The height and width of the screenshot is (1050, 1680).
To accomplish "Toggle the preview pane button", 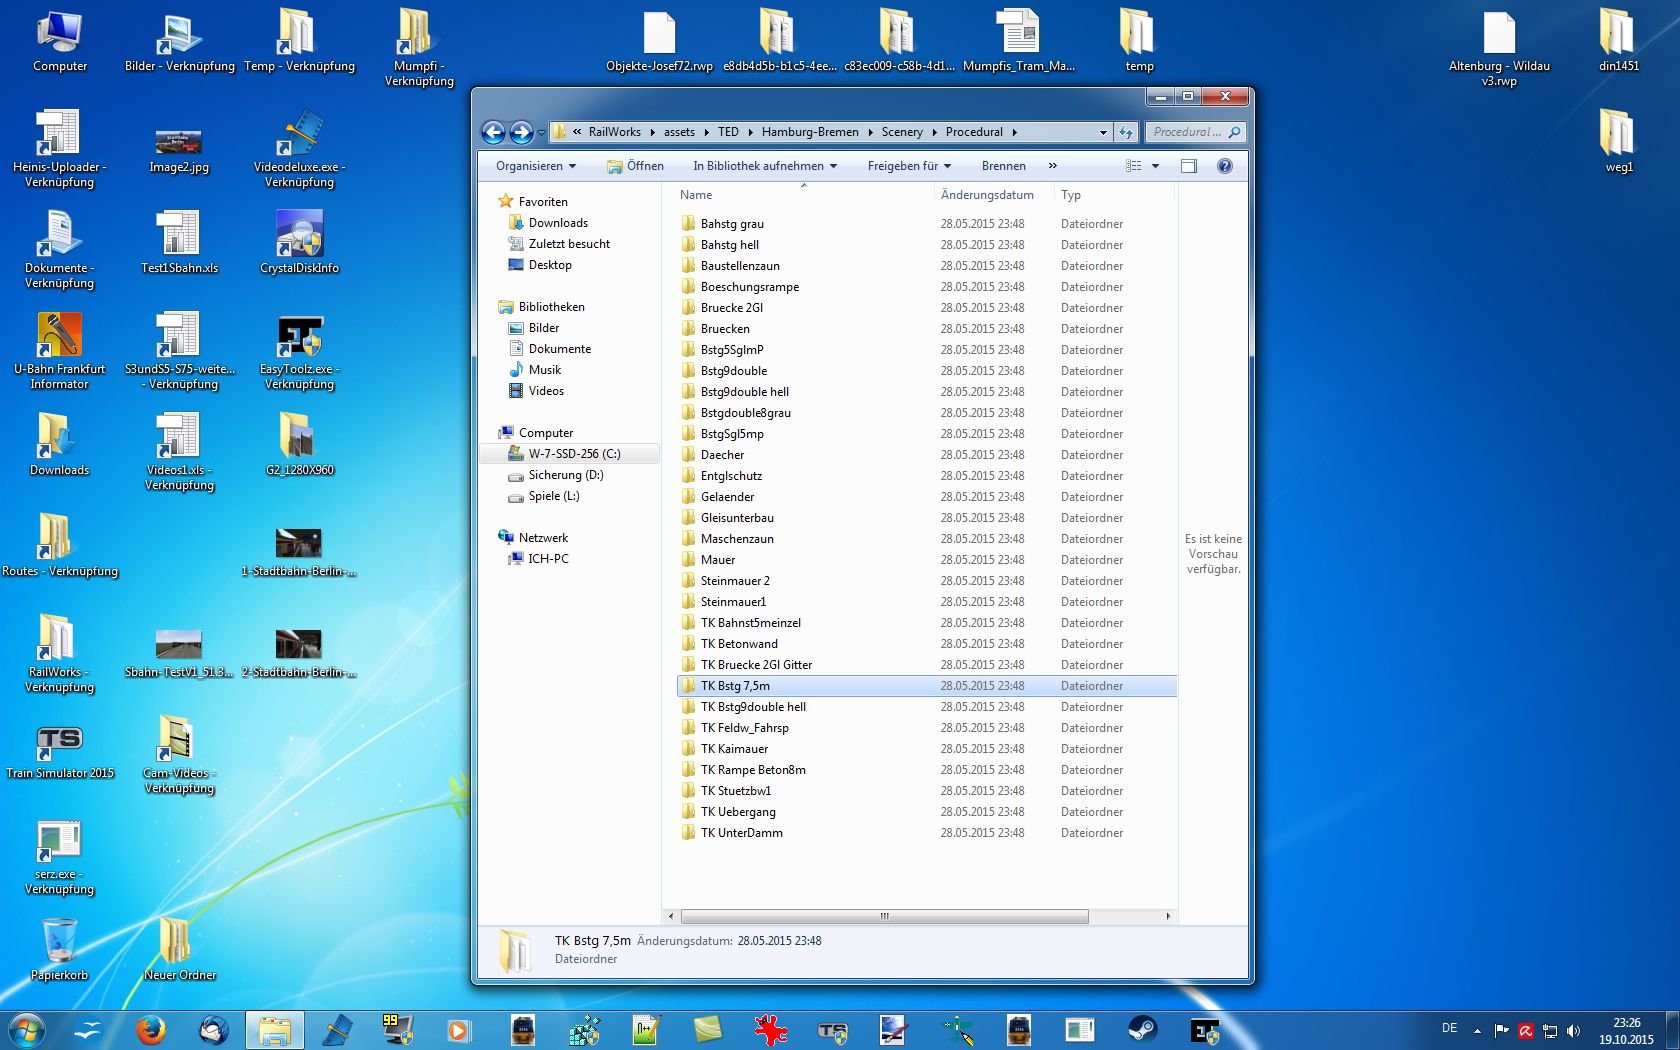I will click(1188, 166).
